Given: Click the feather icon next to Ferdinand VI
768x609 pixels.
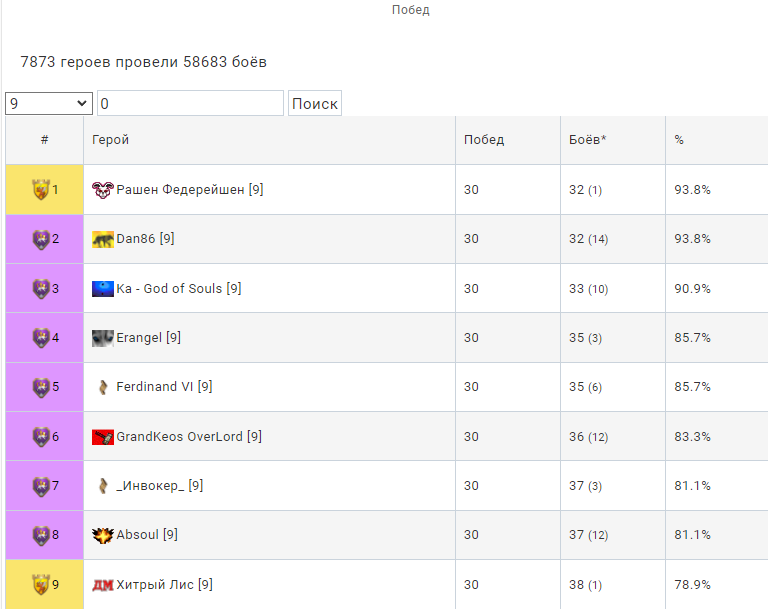Looking at the screenshot, I should [103, 387].
